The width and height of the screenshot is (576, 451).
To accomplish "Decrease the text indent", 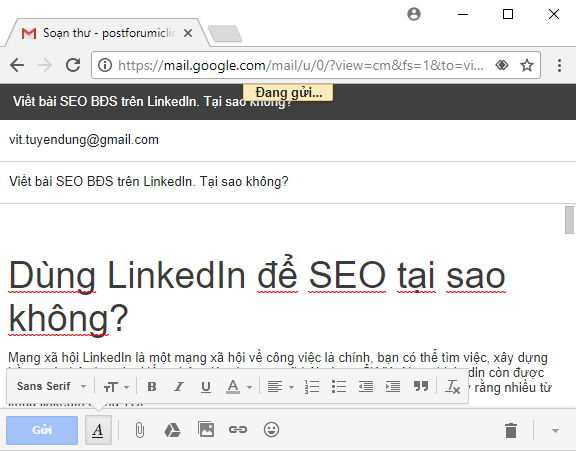I will point(366,387).
